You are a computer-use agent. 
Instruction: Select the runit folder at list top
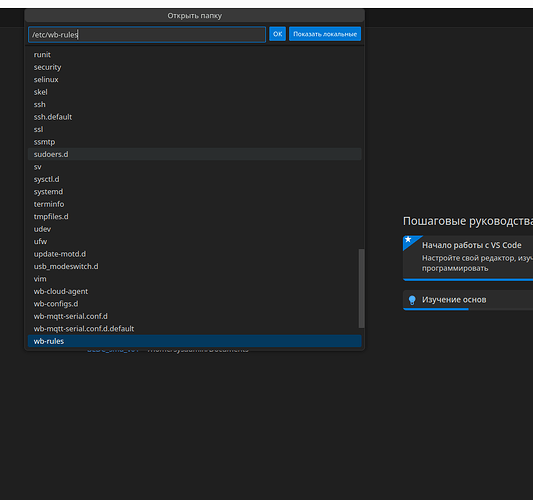click(194, 55)
